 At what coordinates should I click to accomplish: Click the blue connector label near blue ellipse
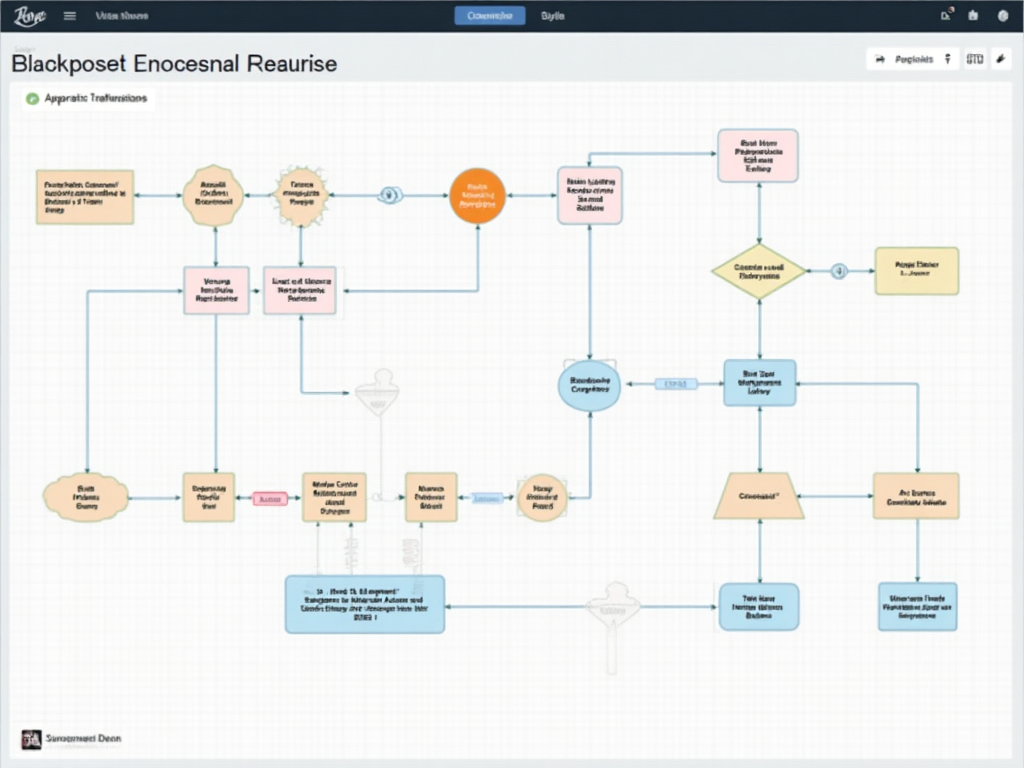[676, 384]
